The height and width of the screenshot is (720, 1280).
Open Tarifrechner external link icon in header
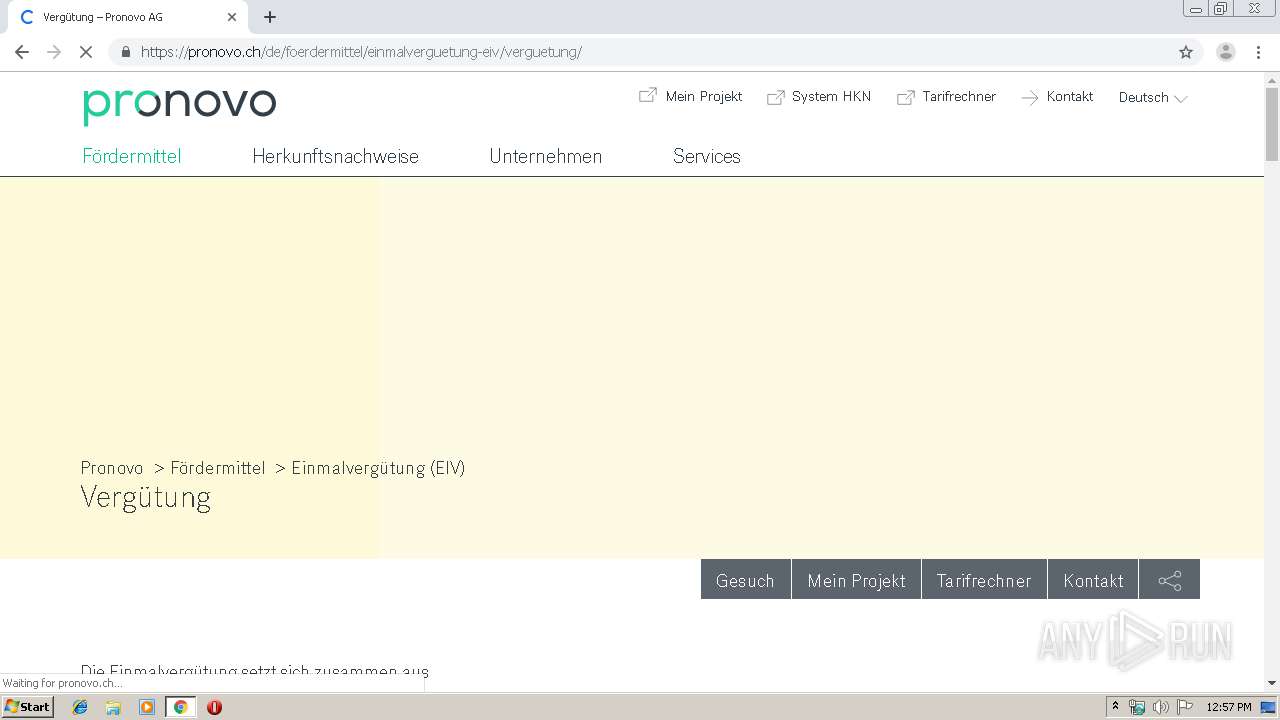[x=905, y=97]
